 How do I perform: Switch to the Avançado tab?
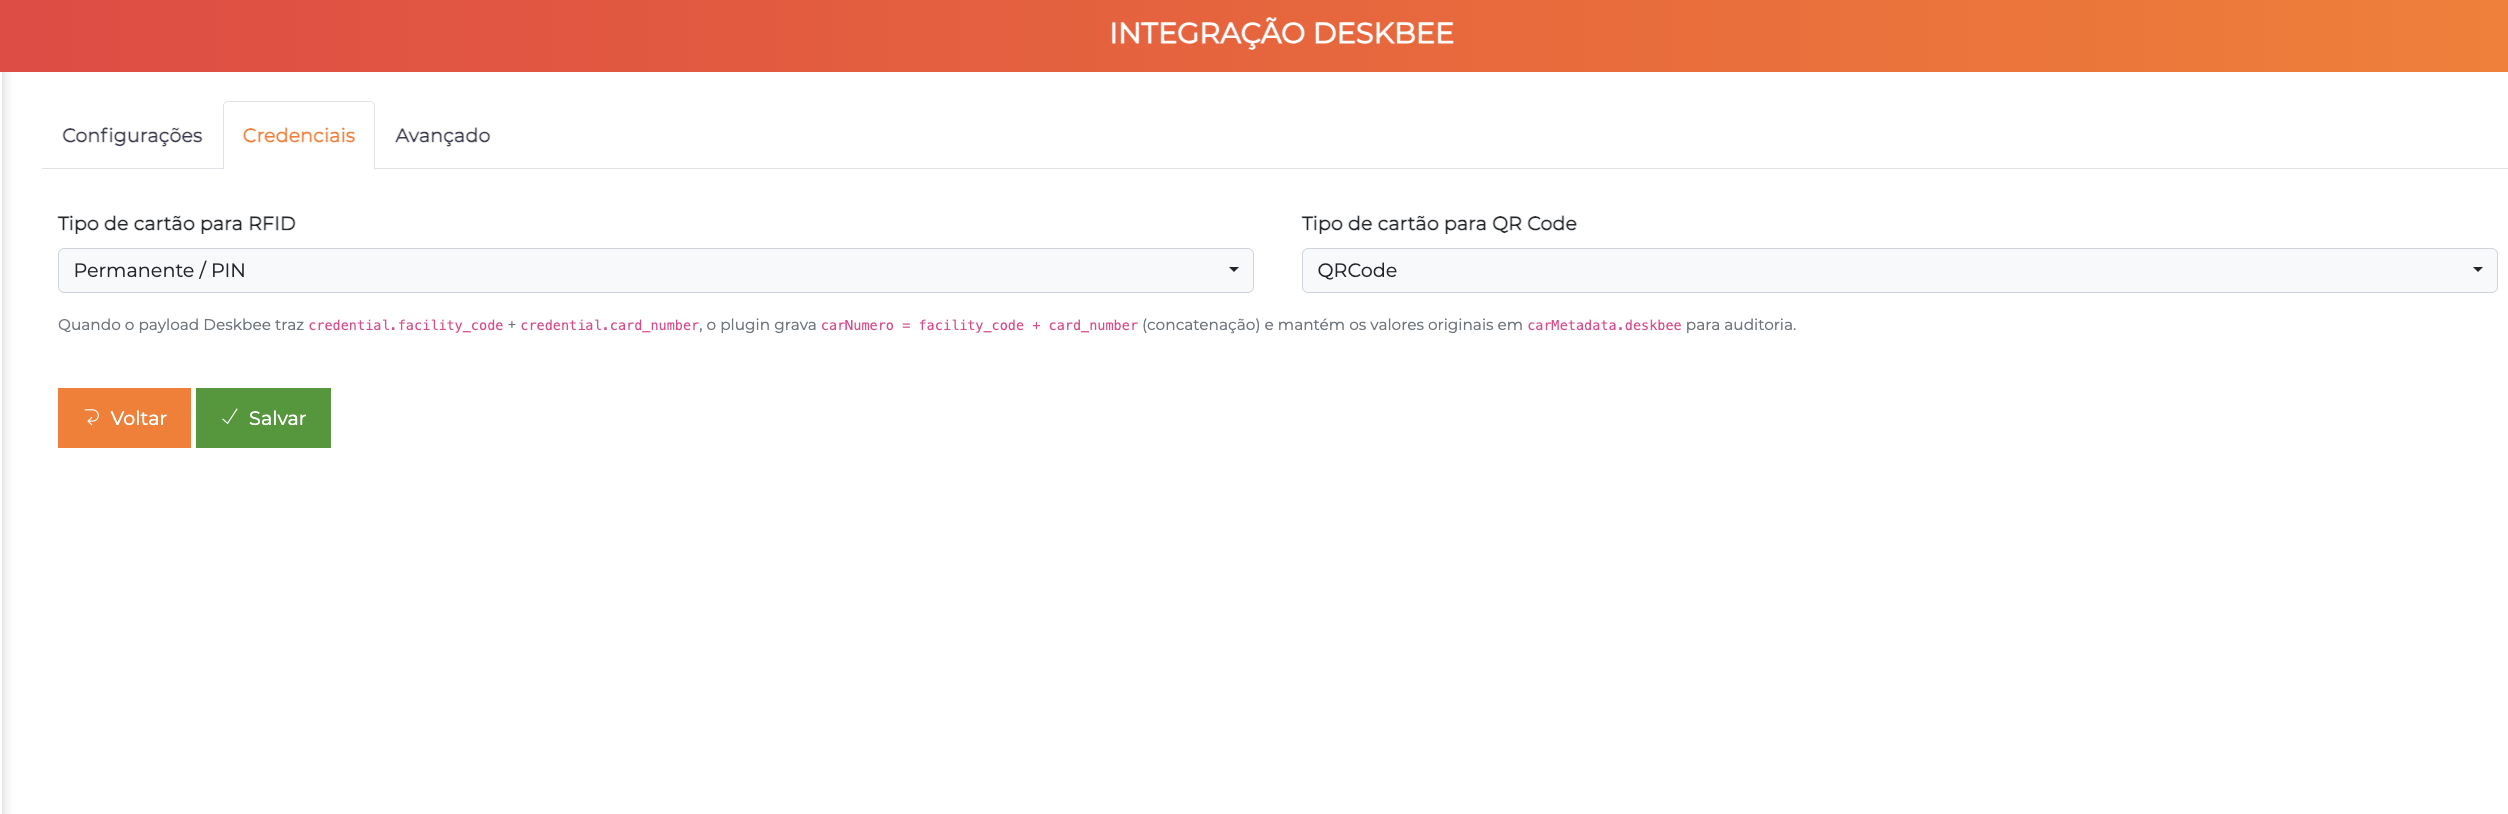pos(442,135)
